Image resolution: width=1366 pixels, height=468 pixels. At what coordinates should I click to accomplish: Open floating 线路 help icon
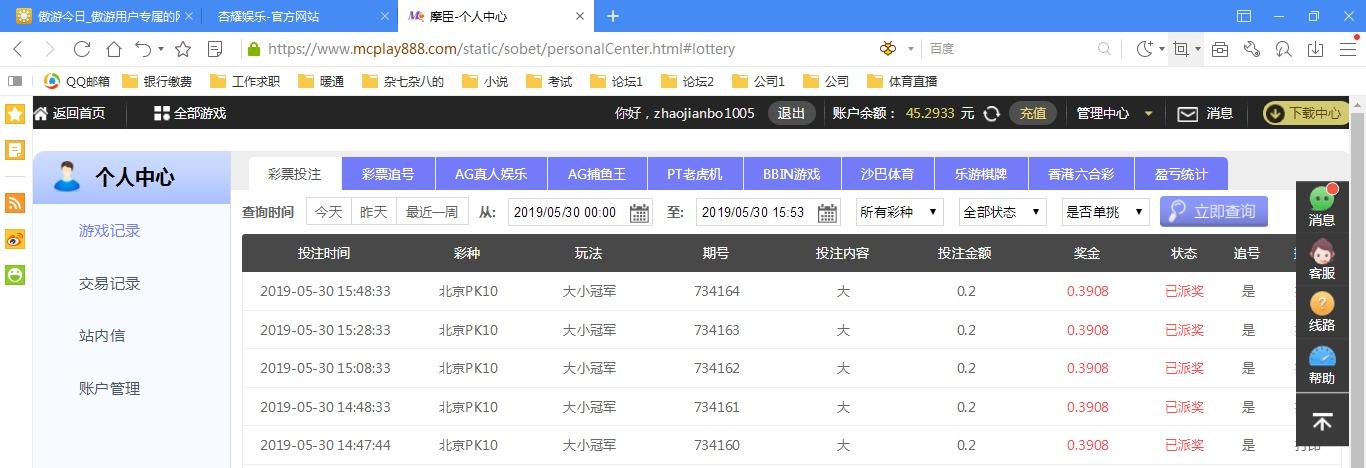point(1322,313)
